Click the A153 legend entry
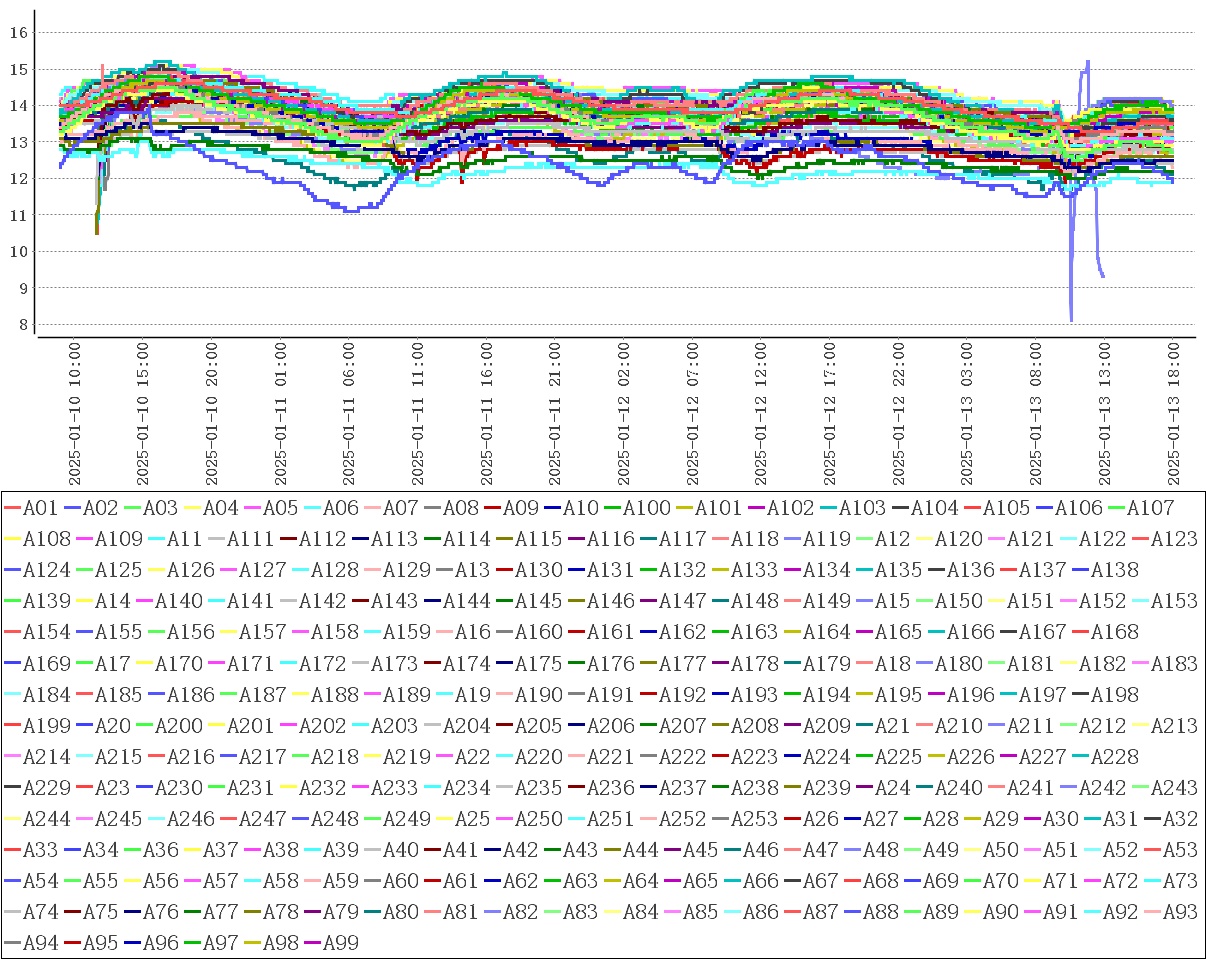 (1174, 601)
